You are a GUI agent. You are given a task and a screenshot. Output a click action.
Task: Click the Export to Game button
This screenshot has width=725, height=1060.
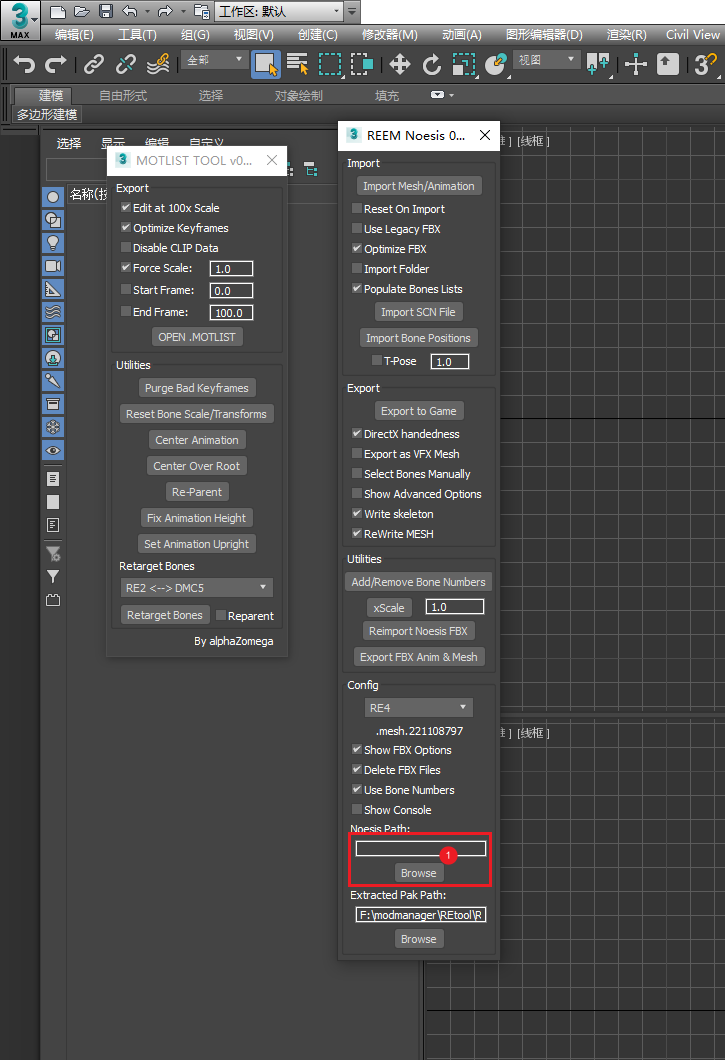[419, 411]
